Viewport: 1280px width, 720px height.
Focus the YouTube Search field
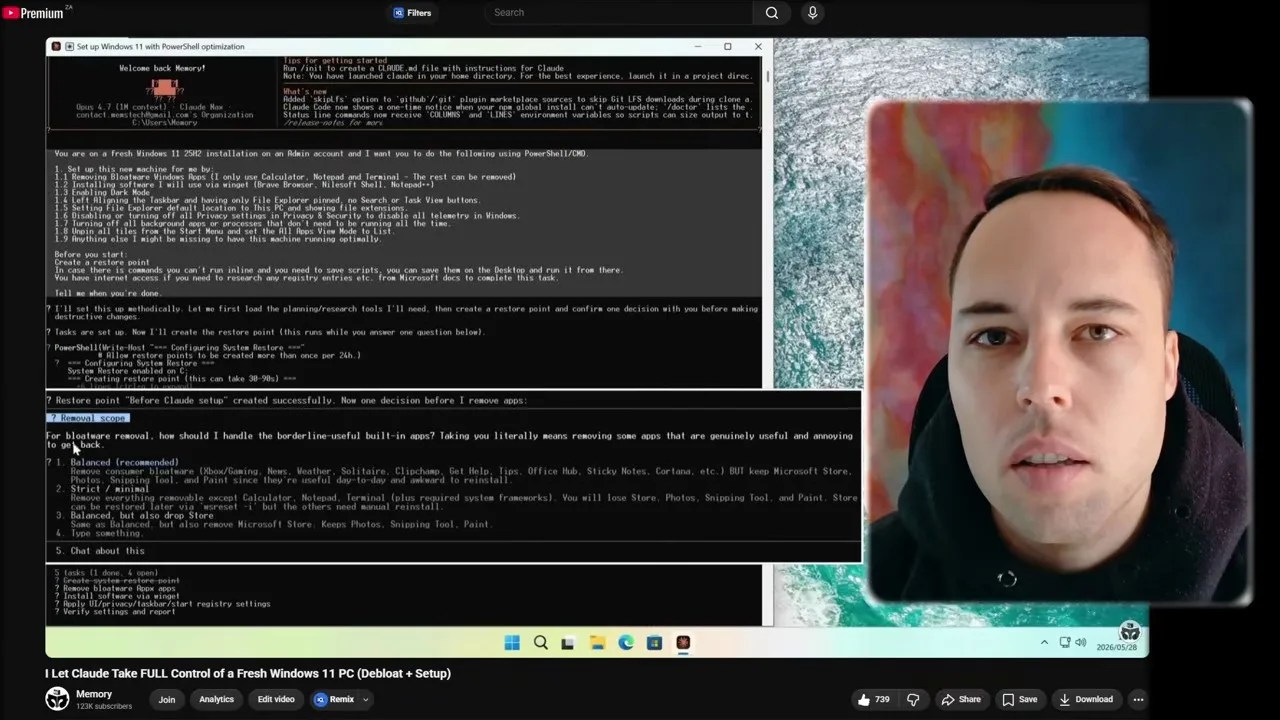point(617,13)
